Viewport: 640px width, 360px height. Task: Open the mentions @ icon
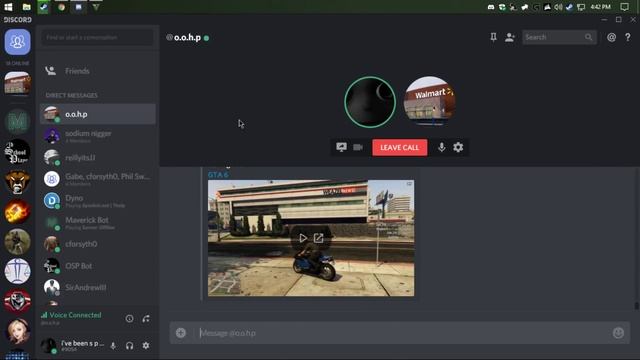[611, 37]
